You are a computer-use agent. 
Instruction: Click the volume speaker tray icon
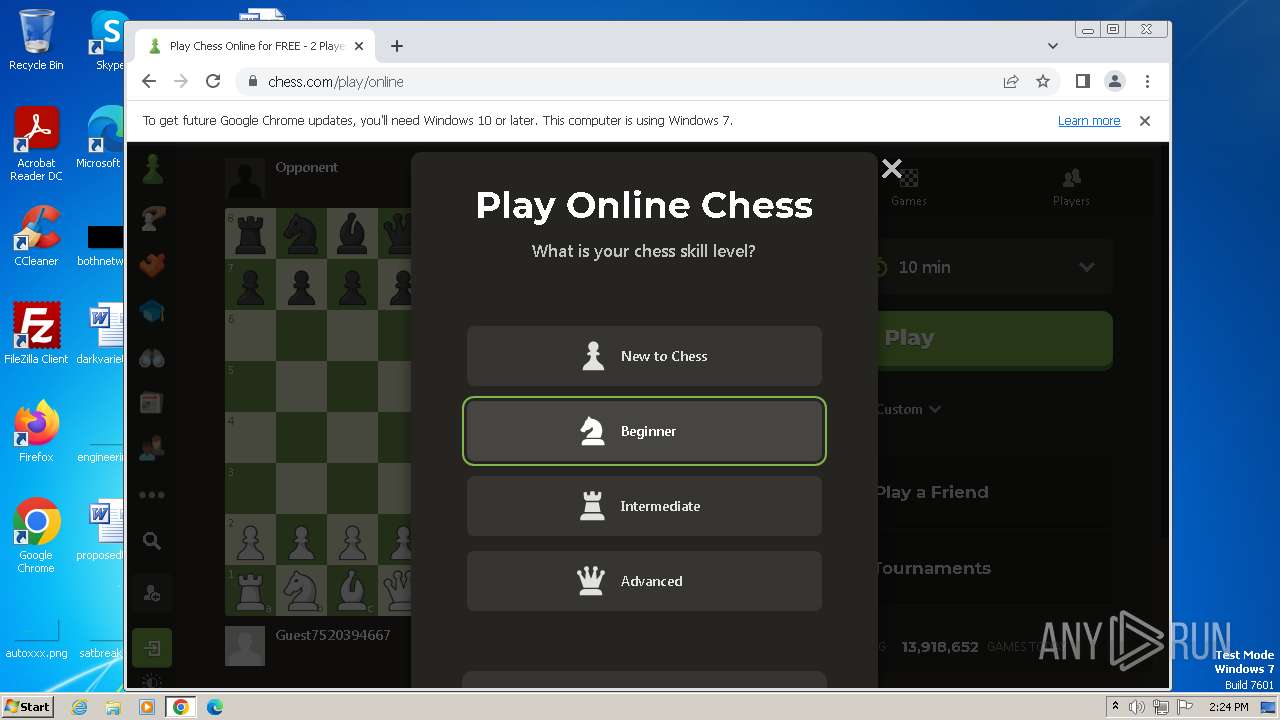click(x=1137, y=707)
